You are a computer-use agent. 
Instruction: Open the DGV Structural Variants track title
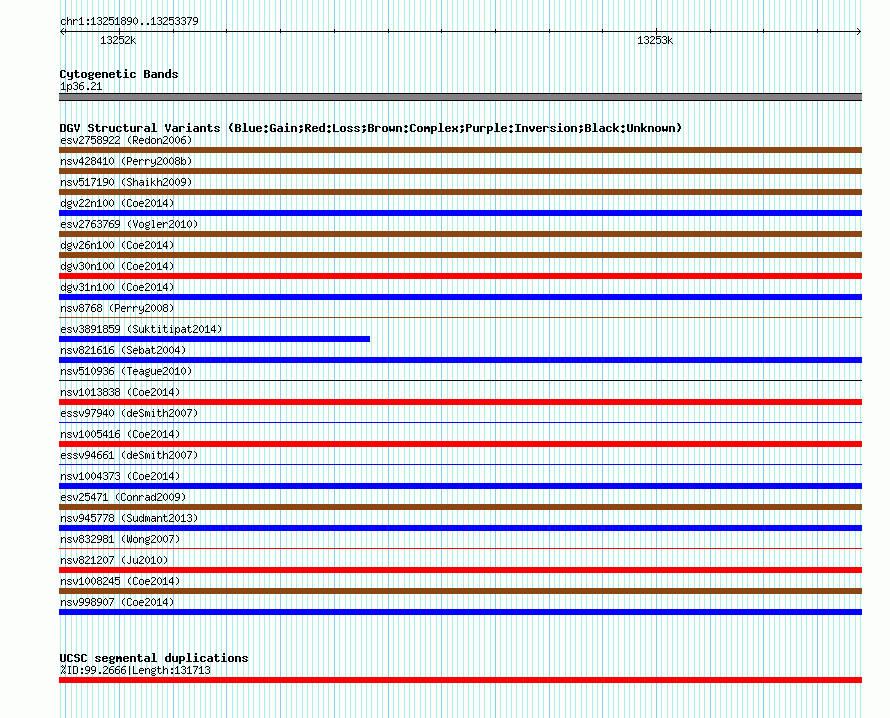click(371, 128)
